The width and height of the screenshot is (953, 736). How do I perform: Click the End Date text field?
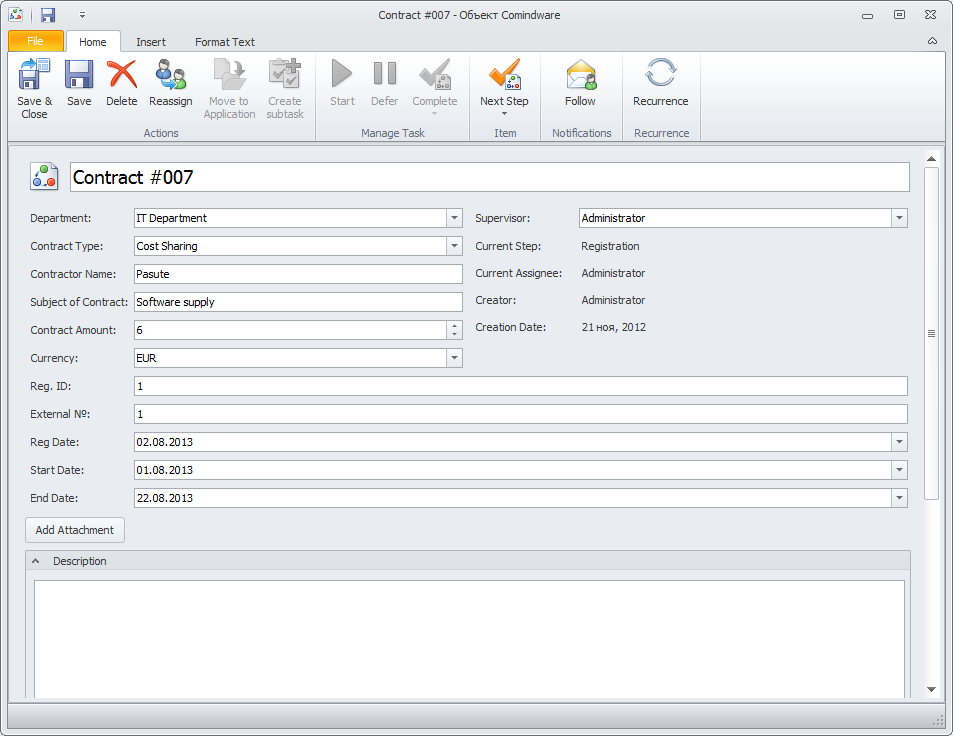512,498
